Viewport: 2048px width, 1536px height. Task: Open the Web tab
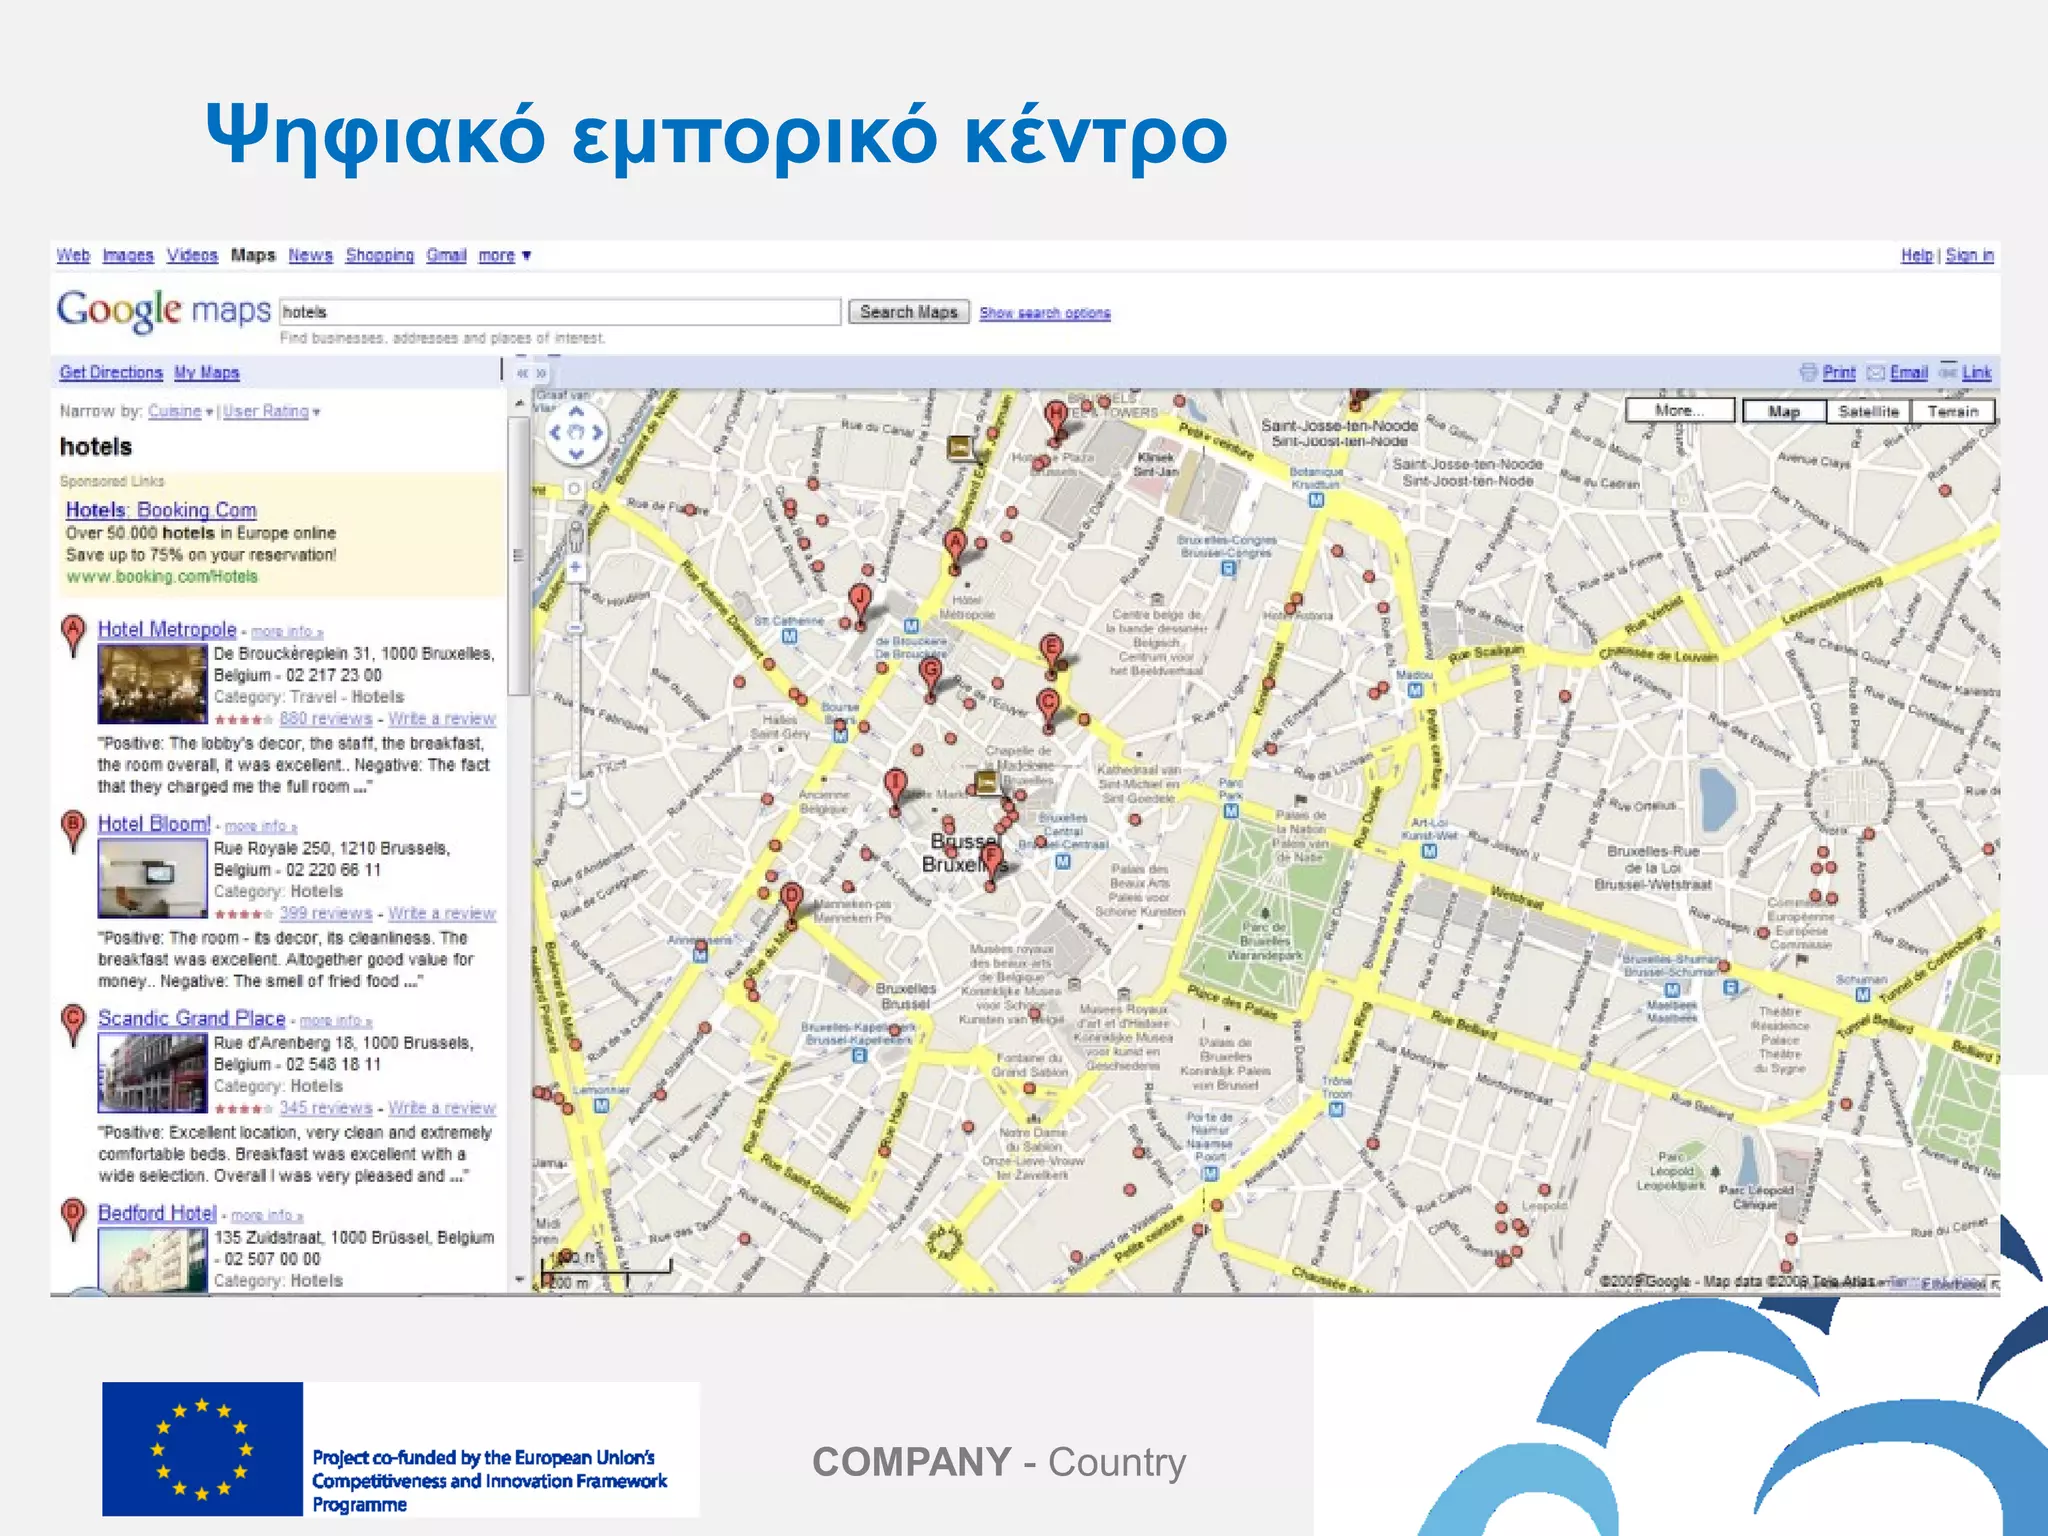73,255
